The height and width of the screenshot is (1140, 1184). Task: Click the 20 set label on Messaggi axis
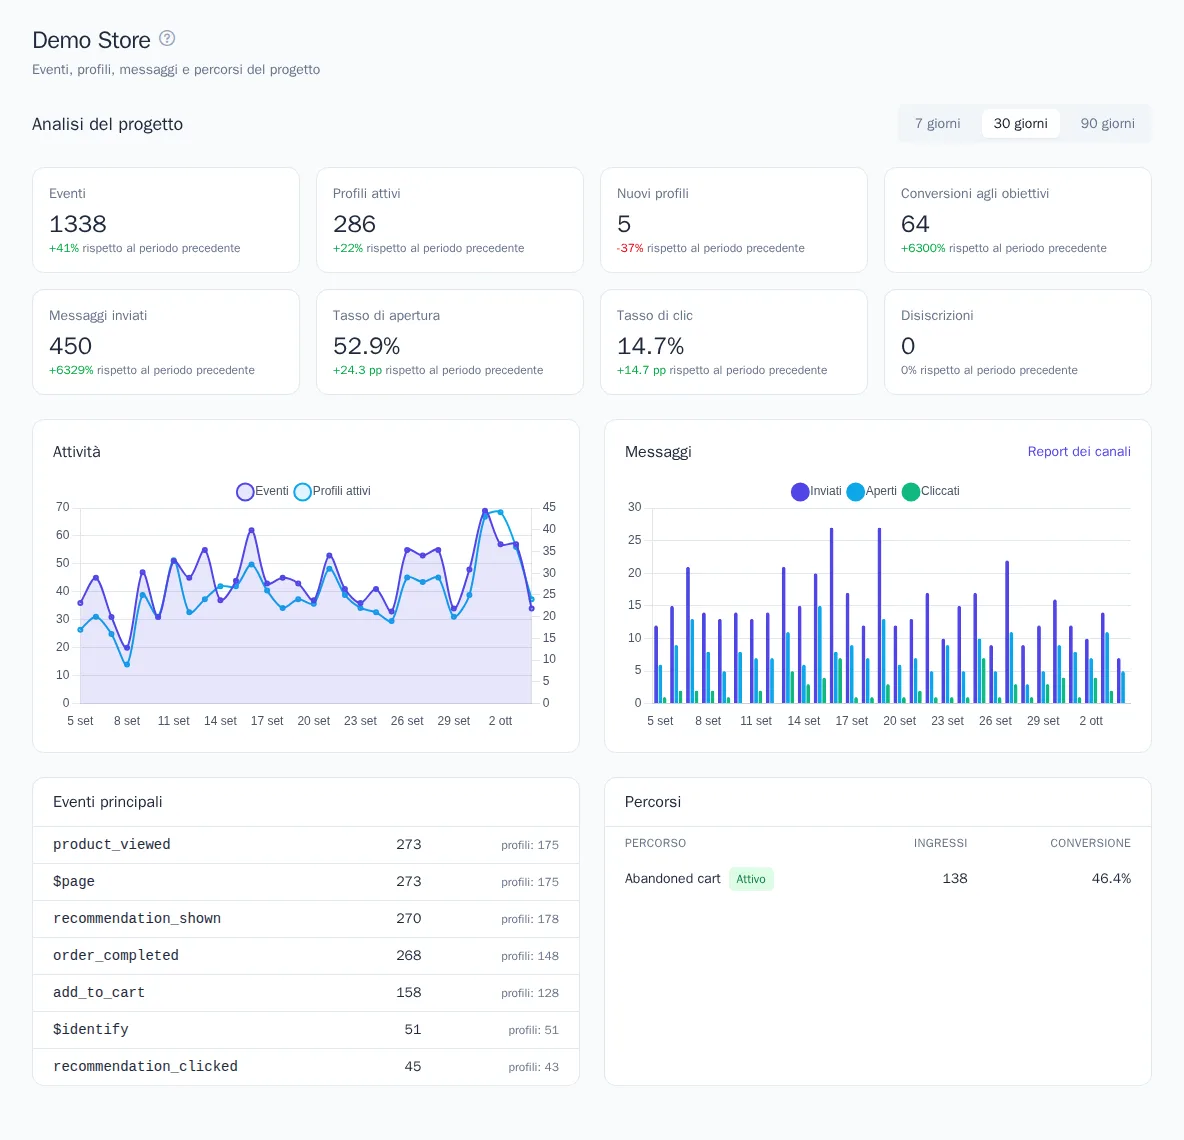(899, 721)
